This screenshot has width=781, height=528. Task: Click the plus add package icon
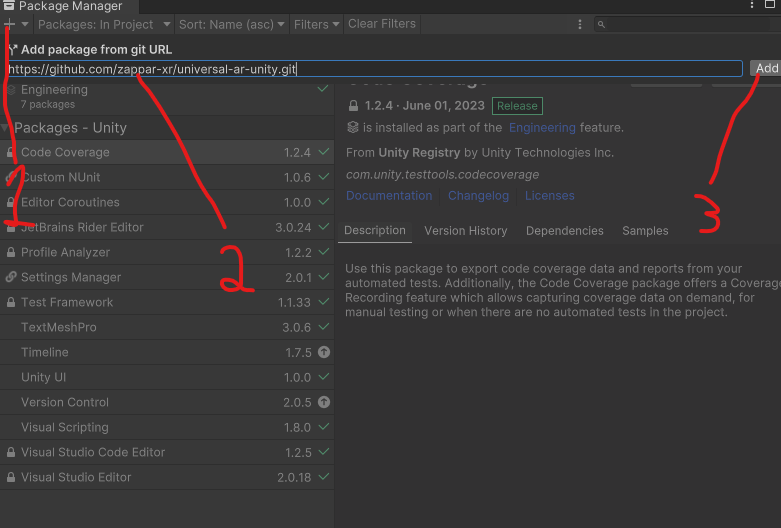10,24
